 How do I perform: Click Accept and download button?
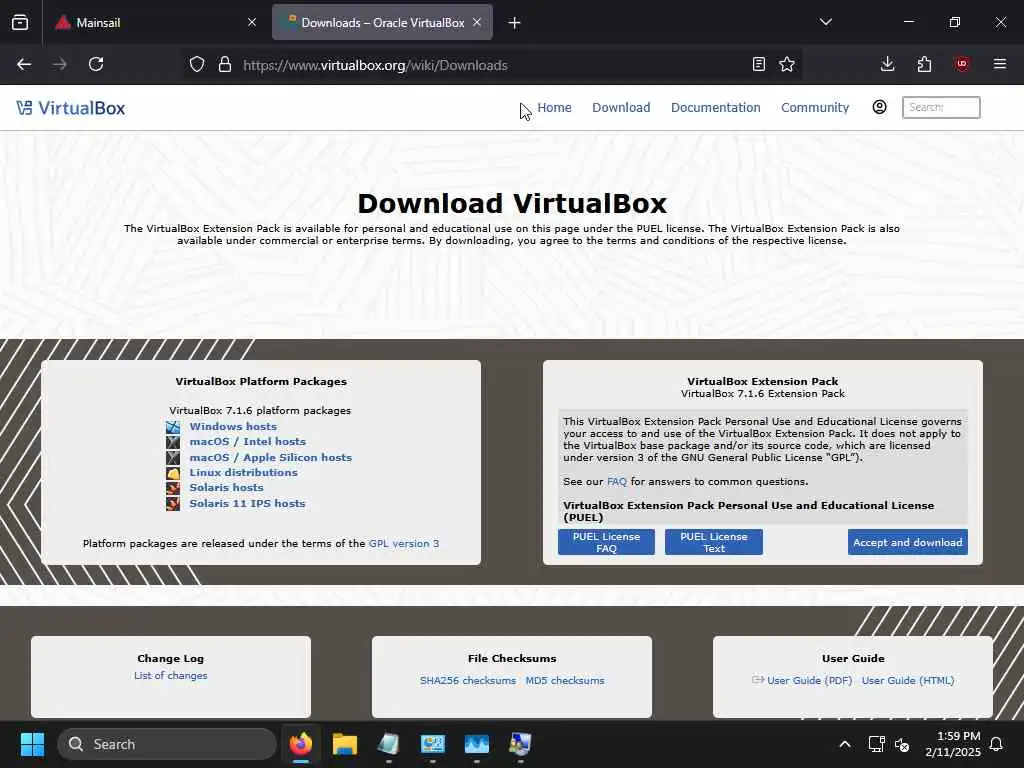click(x=908, y=542)
